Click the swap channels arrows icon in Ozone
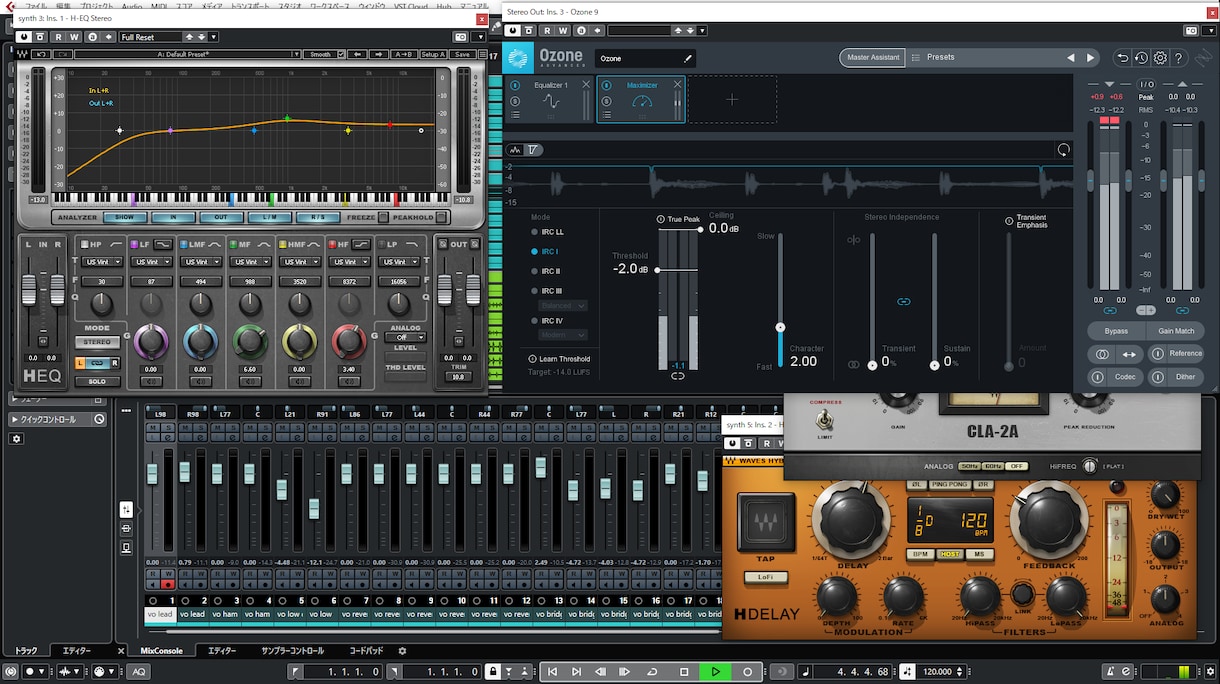1220x684 pixels. pyautogui.click(x=1129, y=354)
